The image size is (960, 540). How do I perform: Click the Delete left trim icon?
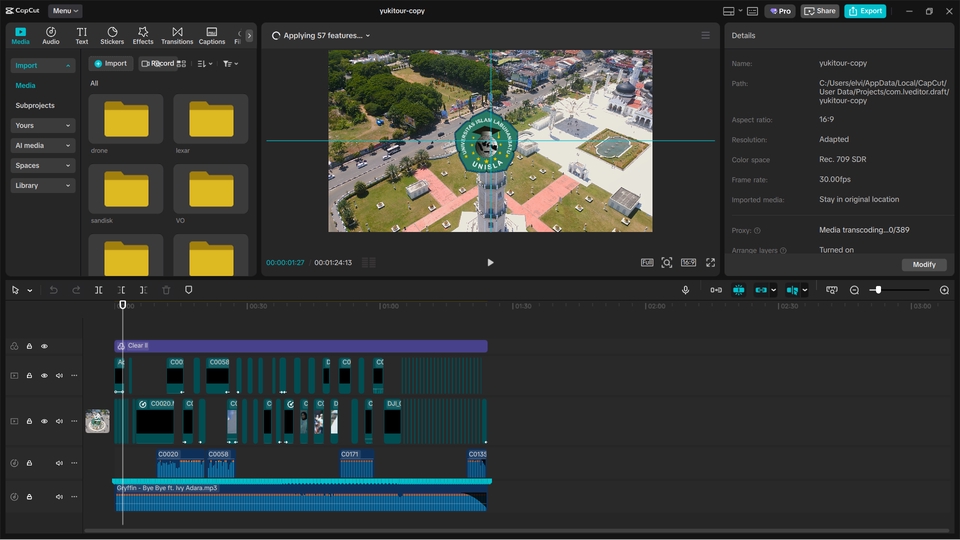tap(121, 290)
